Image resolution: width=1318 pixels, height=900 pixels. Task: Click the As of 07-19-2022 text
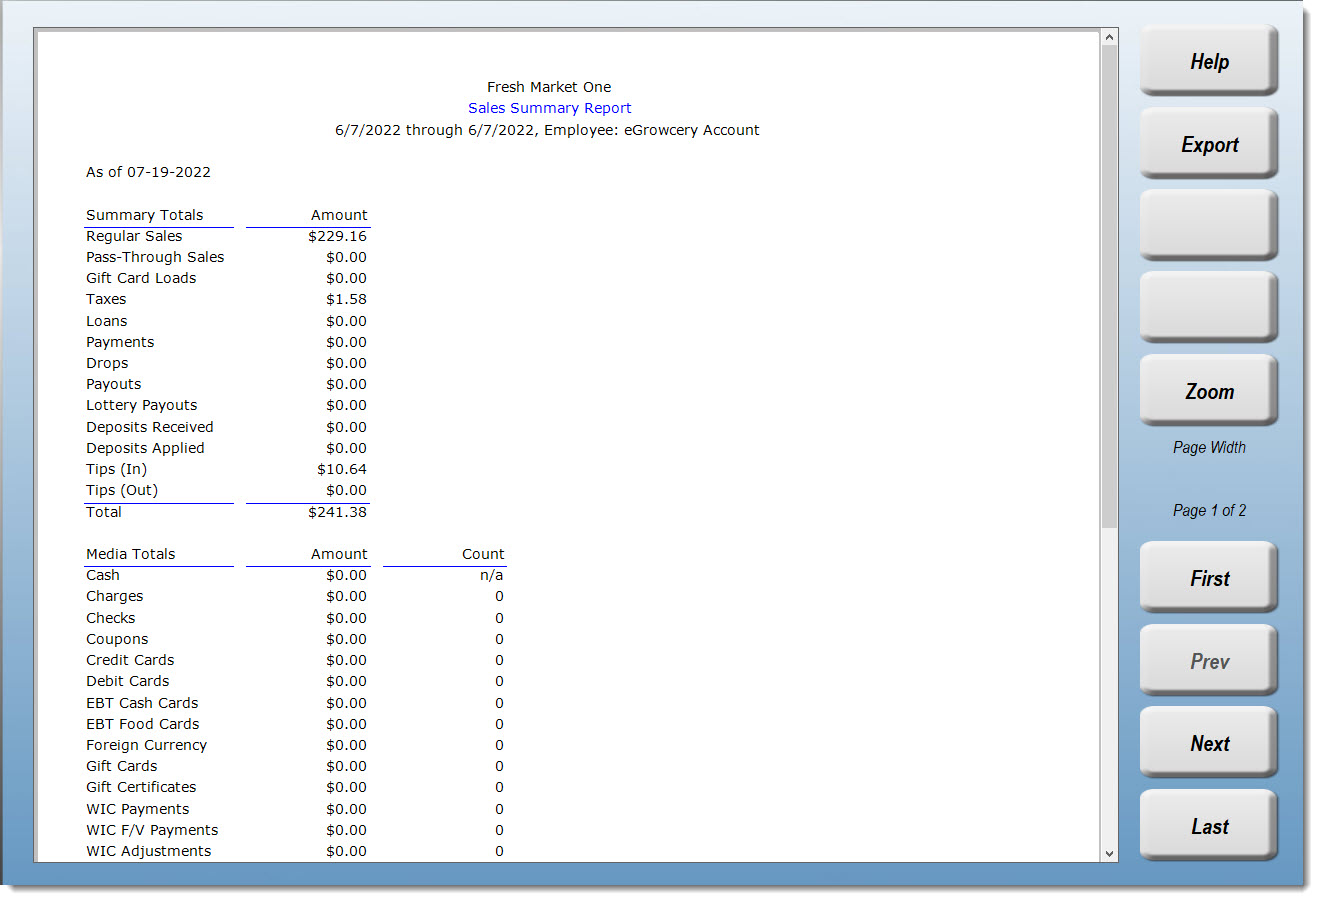[x=148, y=172]
